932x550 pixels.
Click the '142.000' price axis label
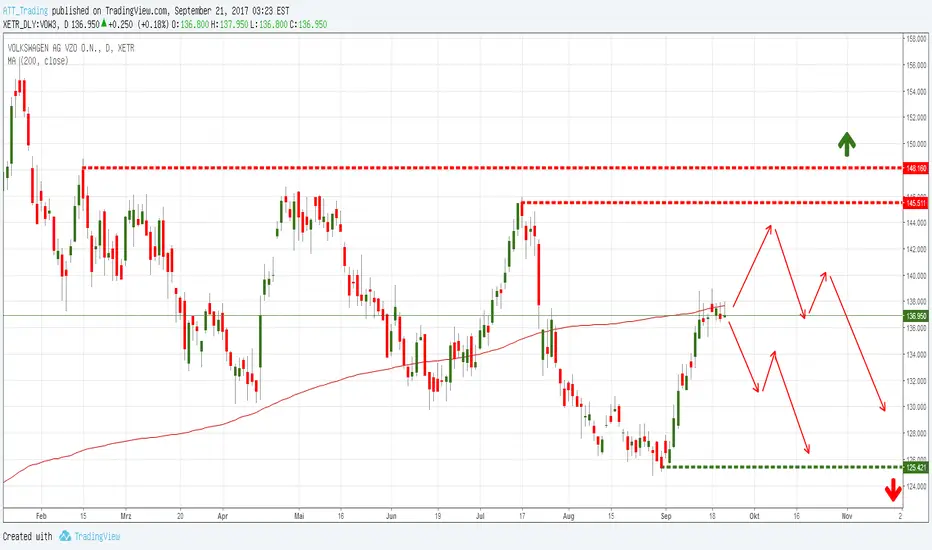pyautogui.click(x=916, y=249)
